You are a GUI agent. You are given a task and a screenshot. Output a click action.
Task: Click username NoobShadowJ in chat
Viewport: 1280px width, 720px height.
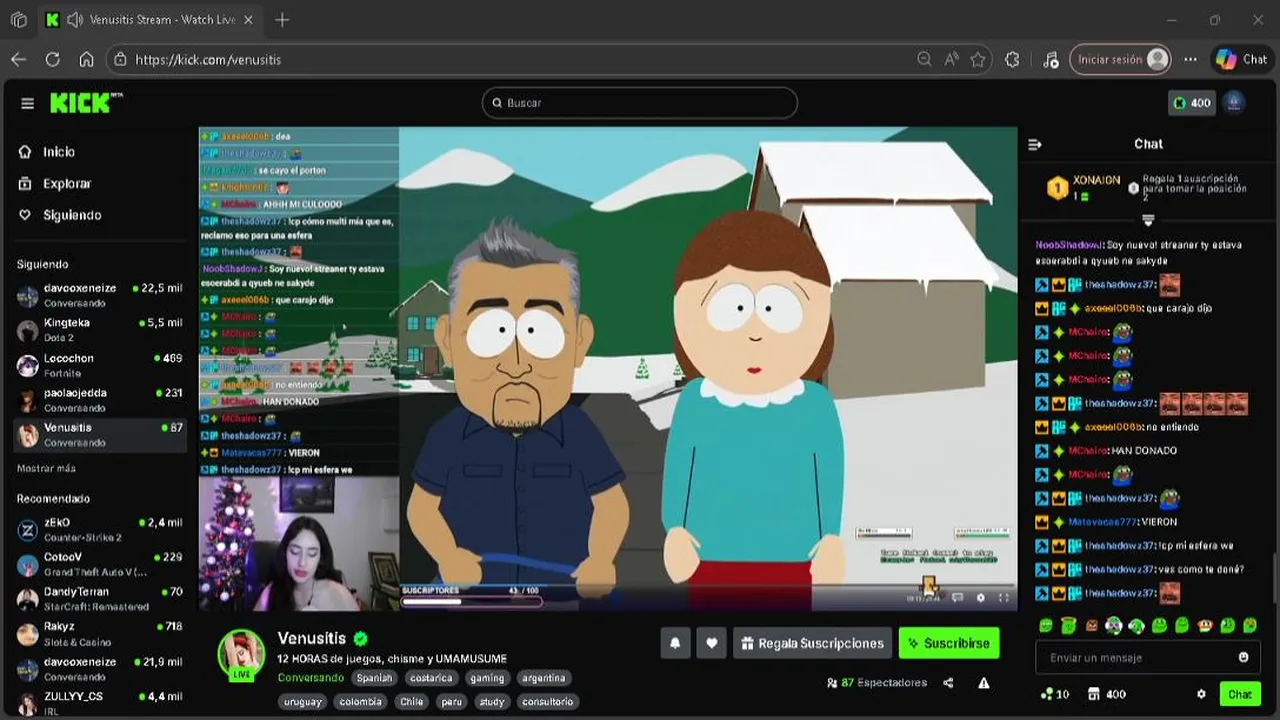point(1069,245)
